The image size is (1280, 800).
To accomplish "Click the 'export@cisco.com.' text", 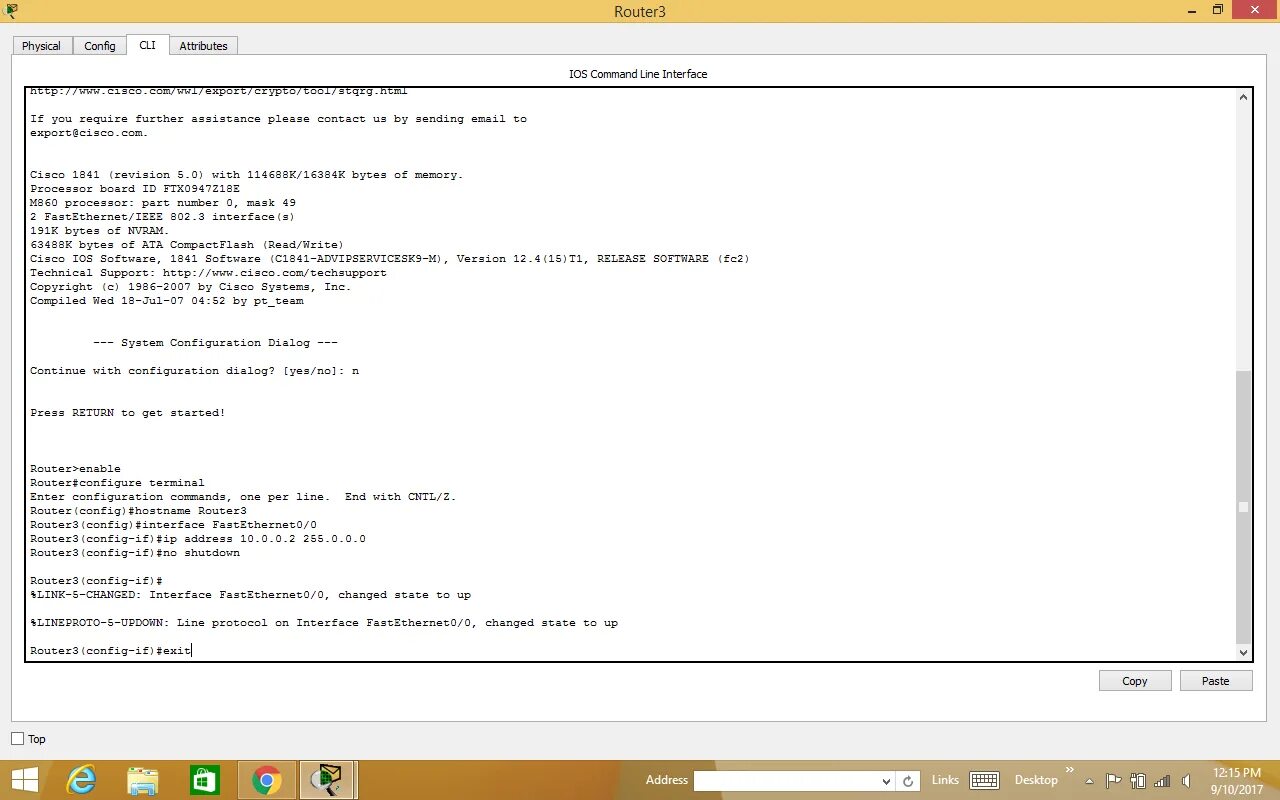I will point(89,133).
